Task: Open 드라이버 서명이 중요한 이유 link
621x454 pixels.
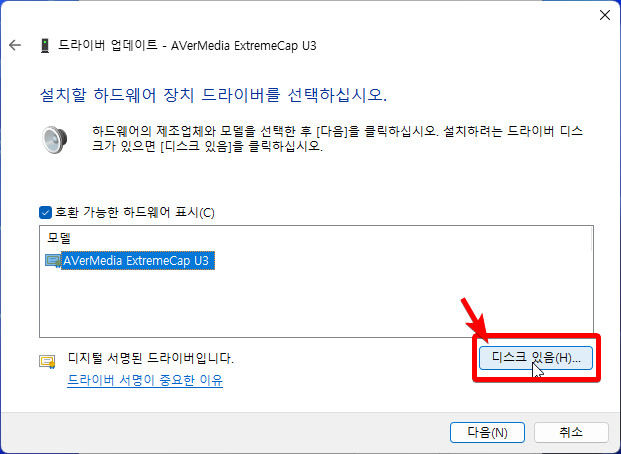Action: (x=145, y=380)
